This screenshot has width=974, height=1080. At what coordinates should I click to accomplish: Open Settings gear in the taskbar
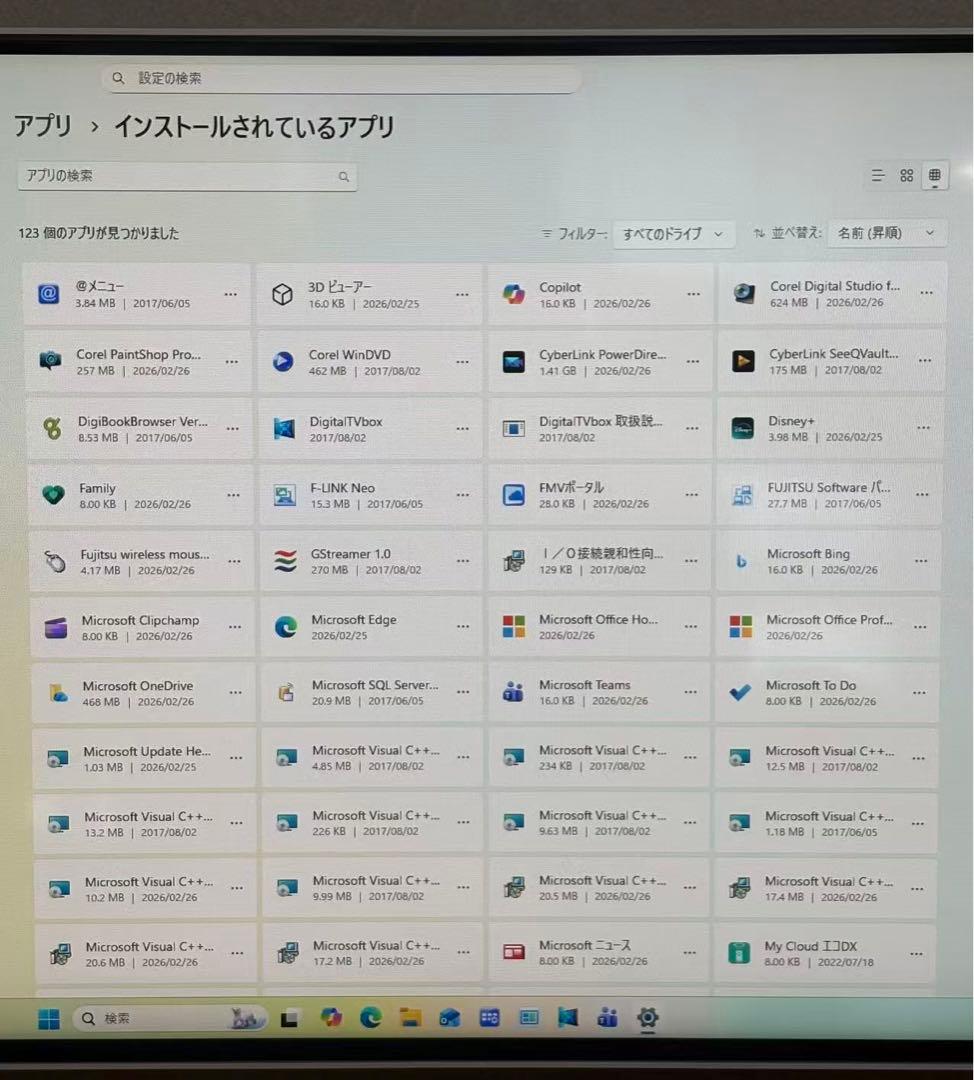[x=647, y=1017]
